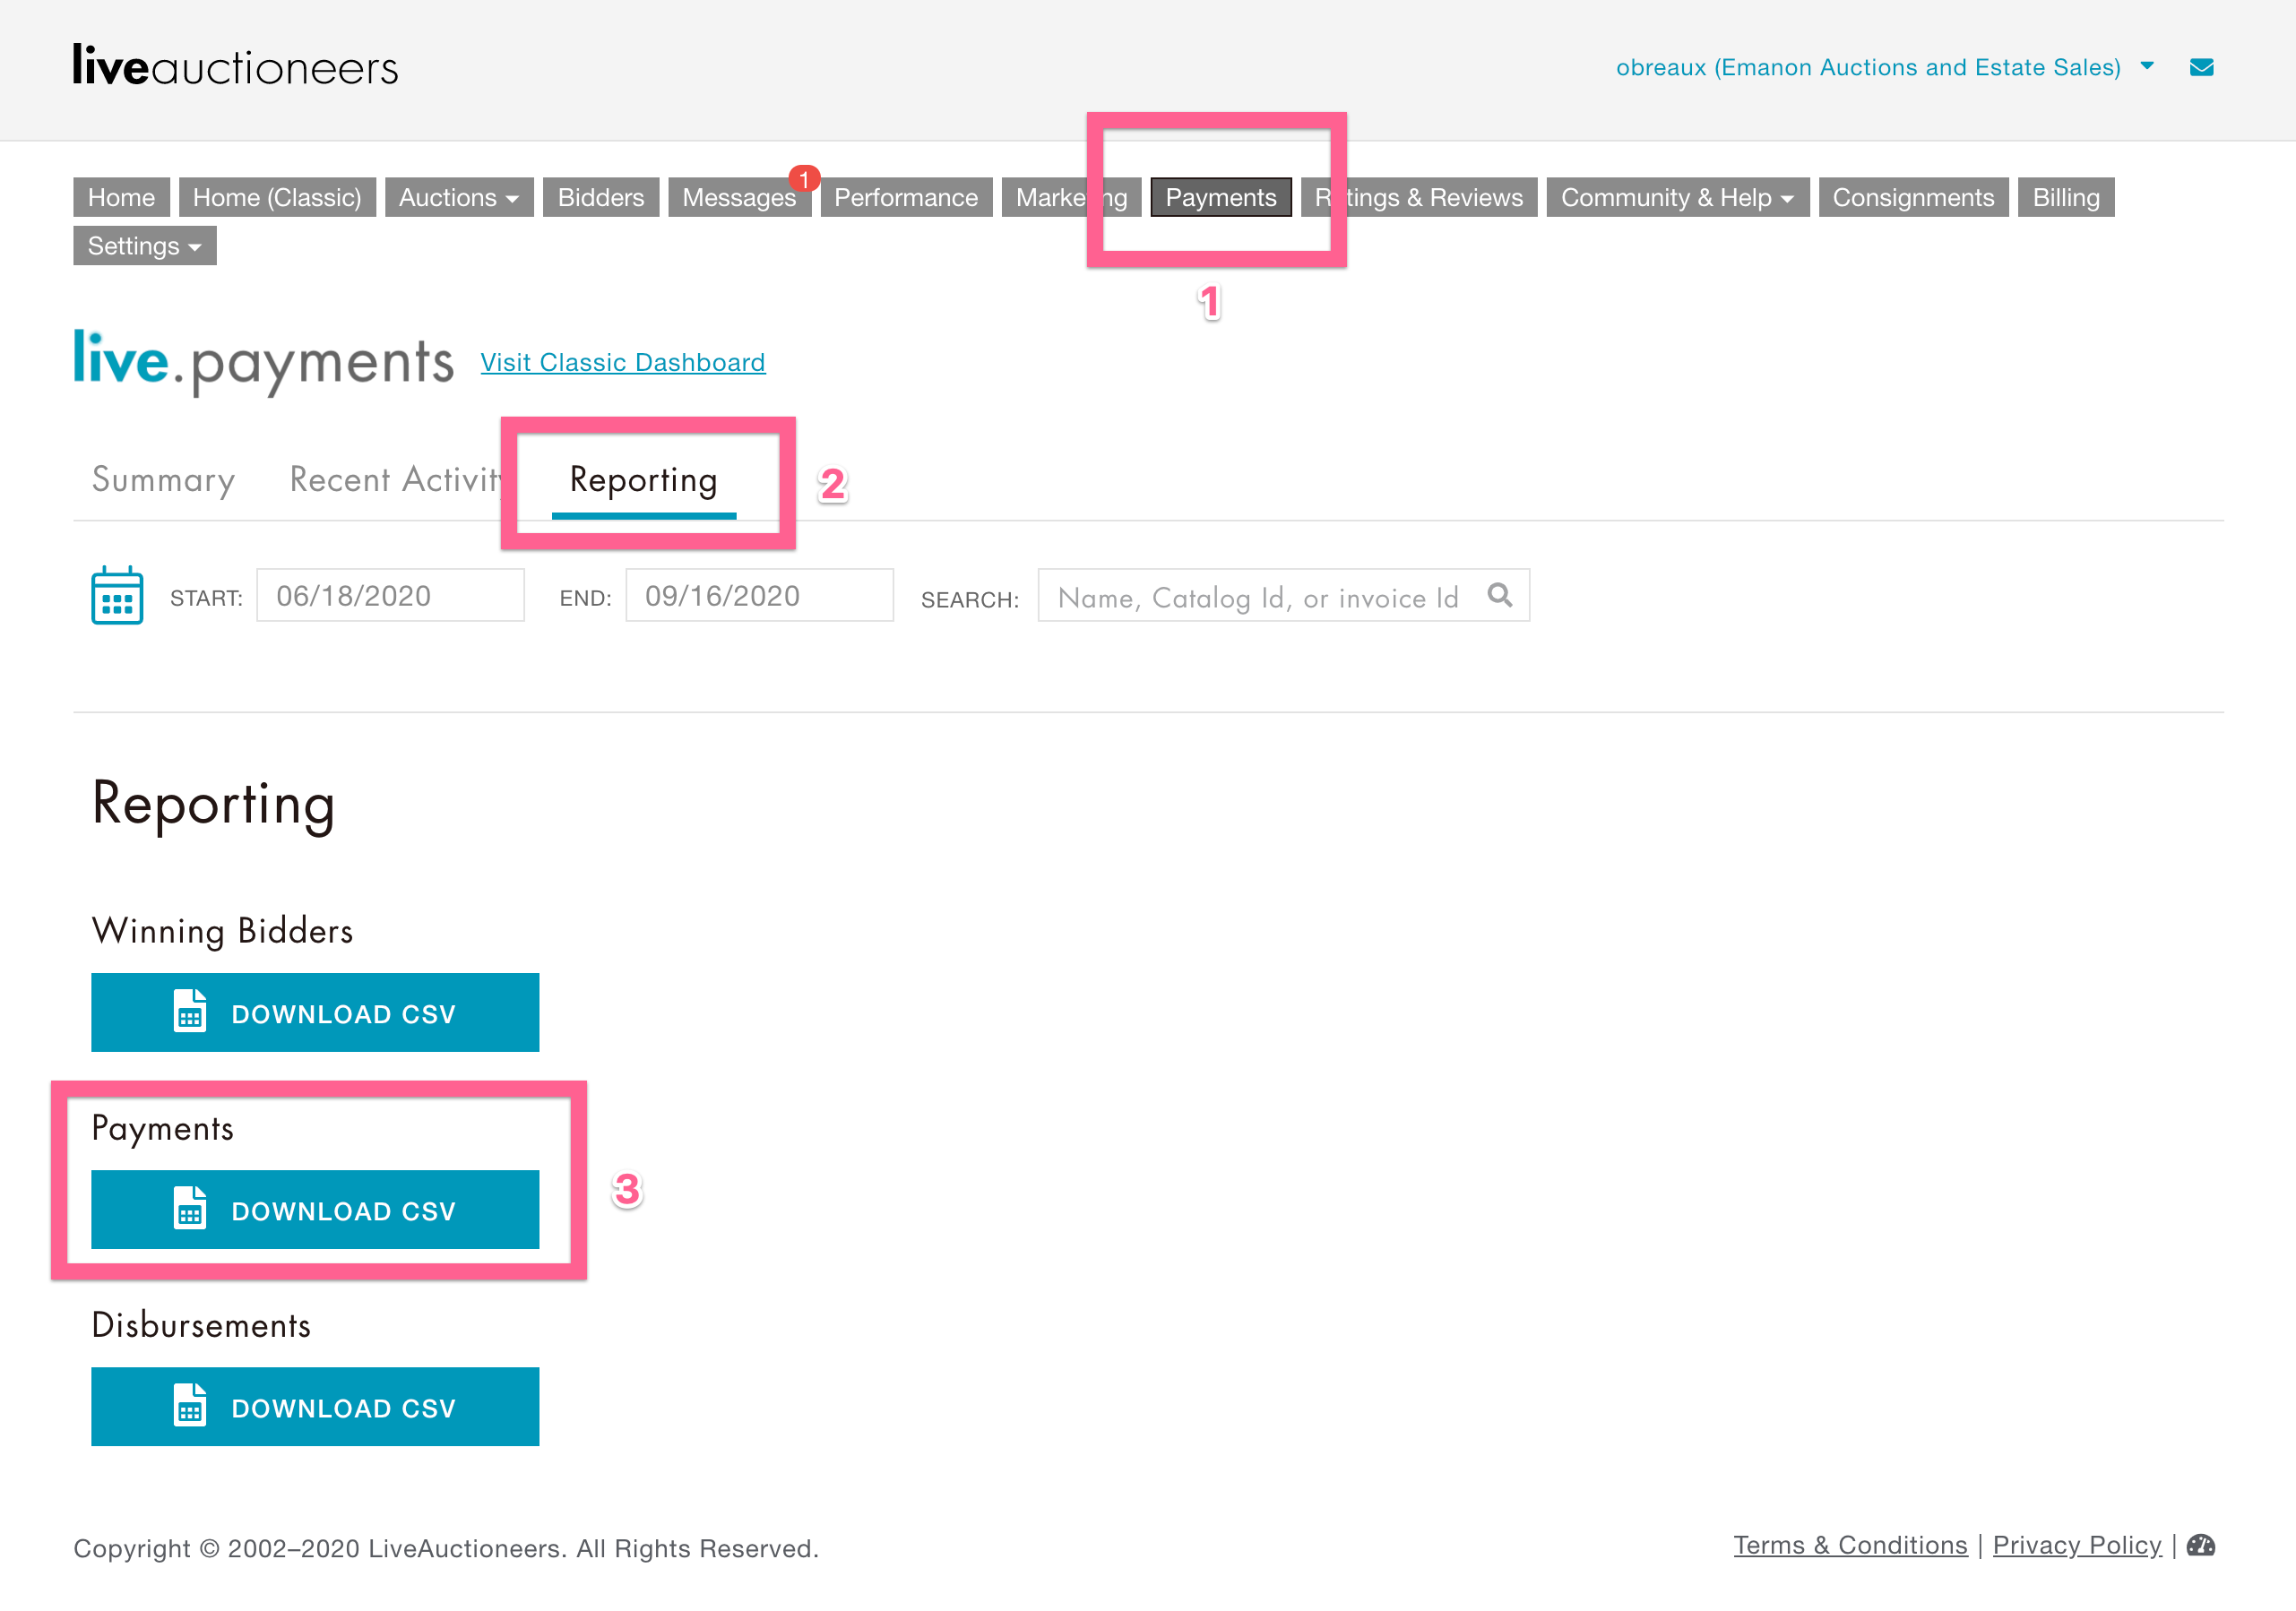Open the Messages menu item
Image resolution: width=2296 pixels, height=1611 pixels.
click(739, 197)
